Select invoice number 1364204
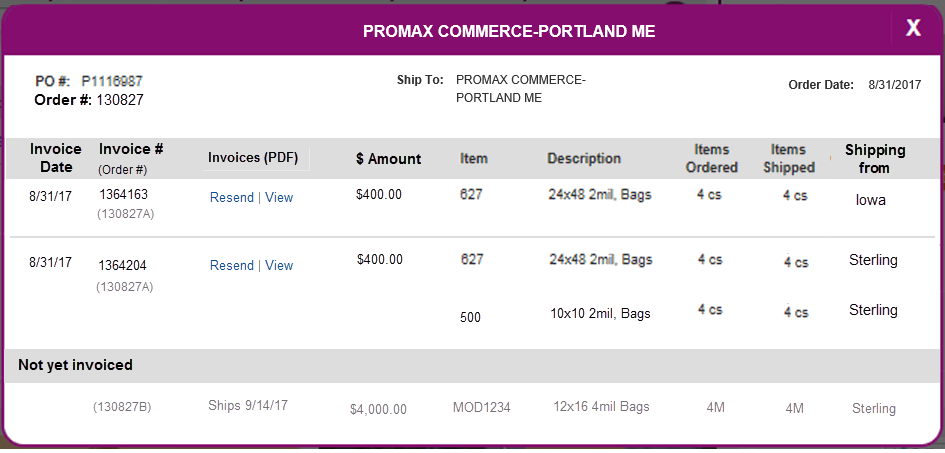 [x=123, y=266]
